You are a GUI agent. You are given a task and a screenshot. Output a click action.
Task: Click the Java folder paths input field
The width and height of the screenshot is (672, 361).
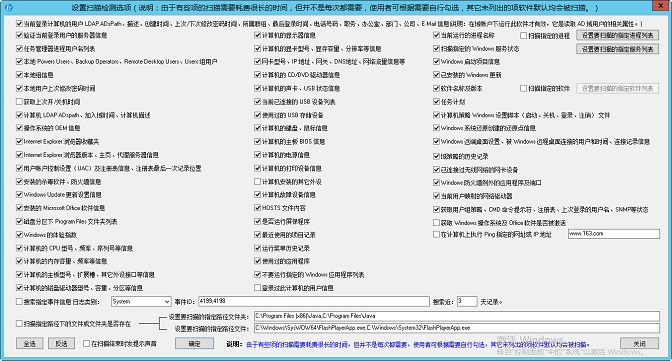tap(456, 316)
